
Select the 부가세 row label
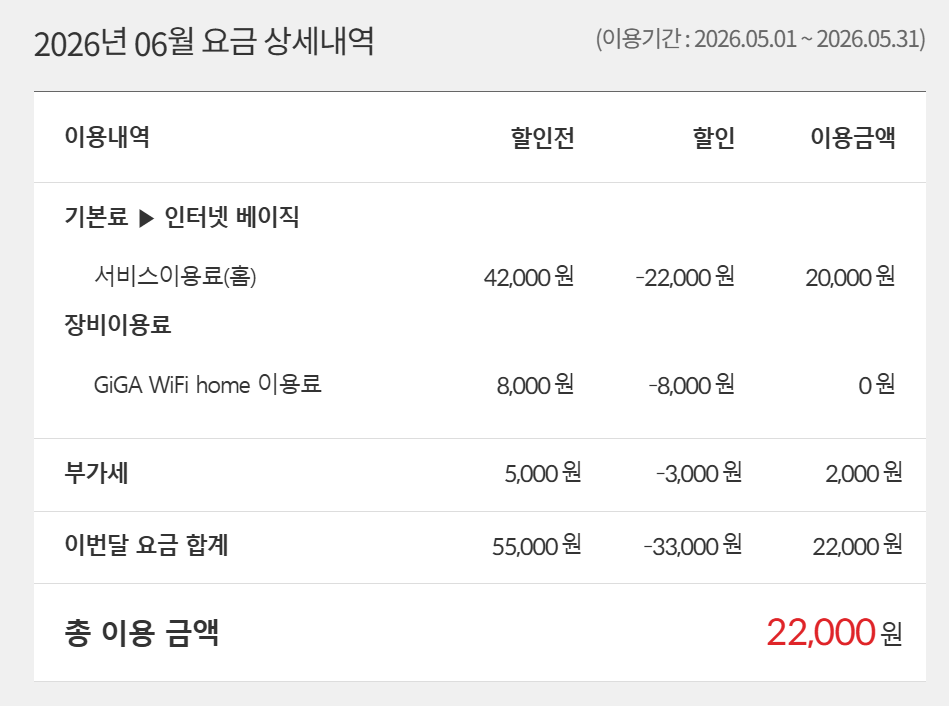point(96,472)
